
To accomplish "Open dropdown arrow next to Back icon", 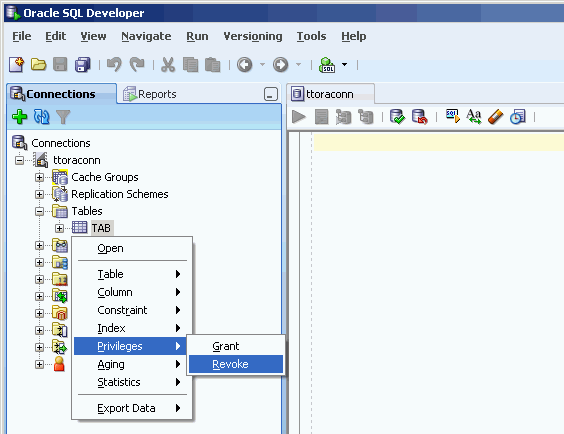I will (x=262, y=65).
